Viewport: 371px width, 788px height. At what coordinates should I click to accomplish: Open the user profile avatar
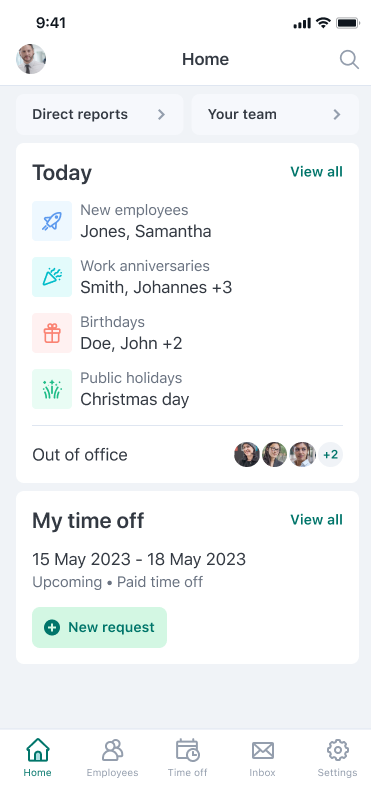(31, 59)
